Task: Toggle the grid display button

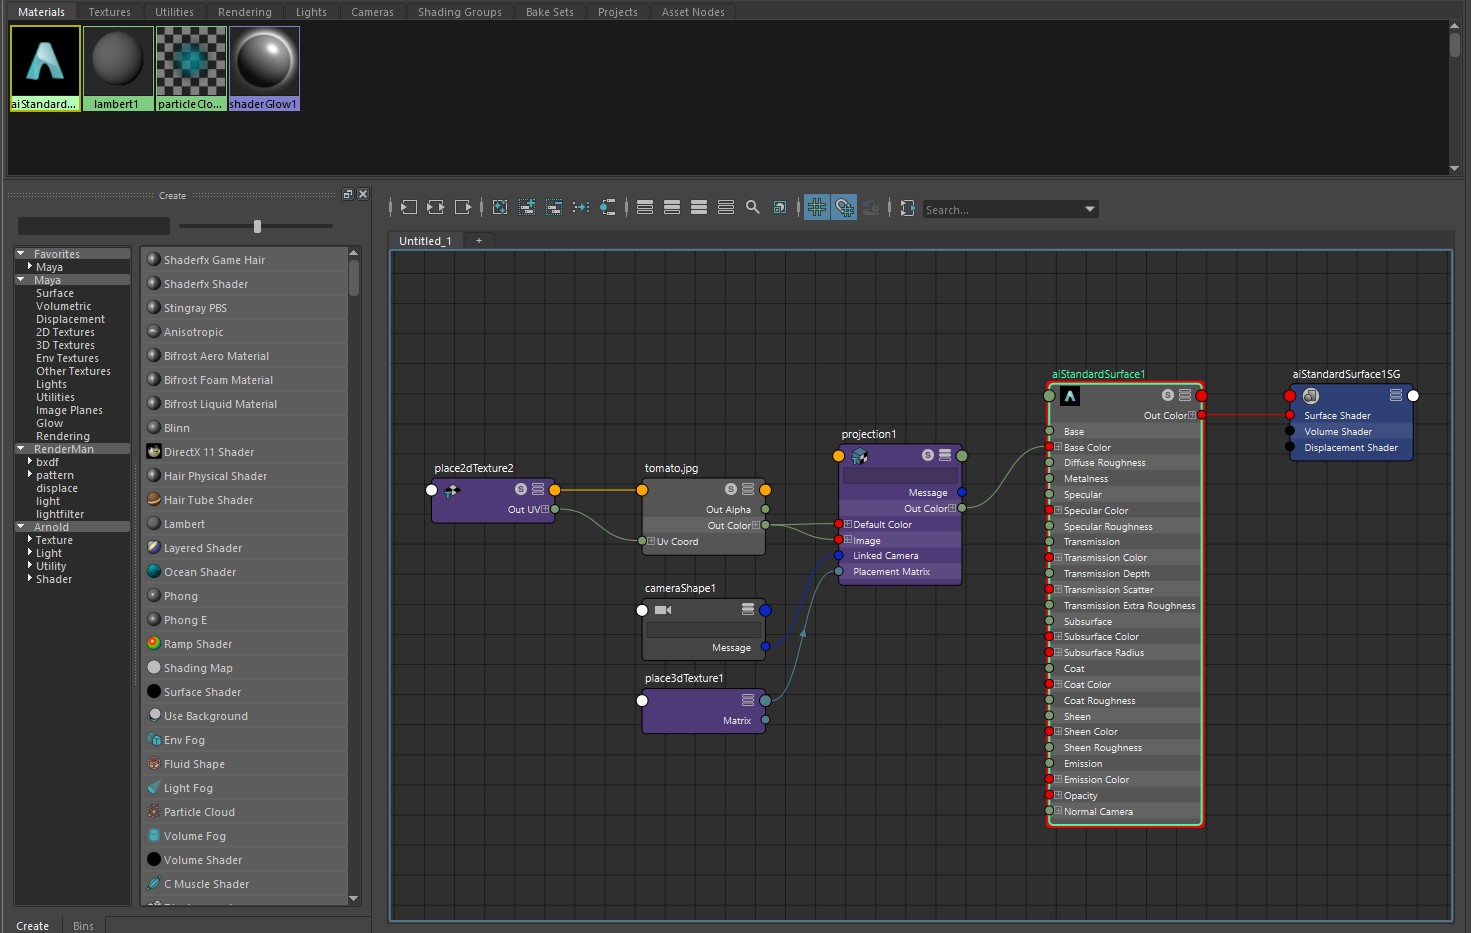Action: click(817, 207)
